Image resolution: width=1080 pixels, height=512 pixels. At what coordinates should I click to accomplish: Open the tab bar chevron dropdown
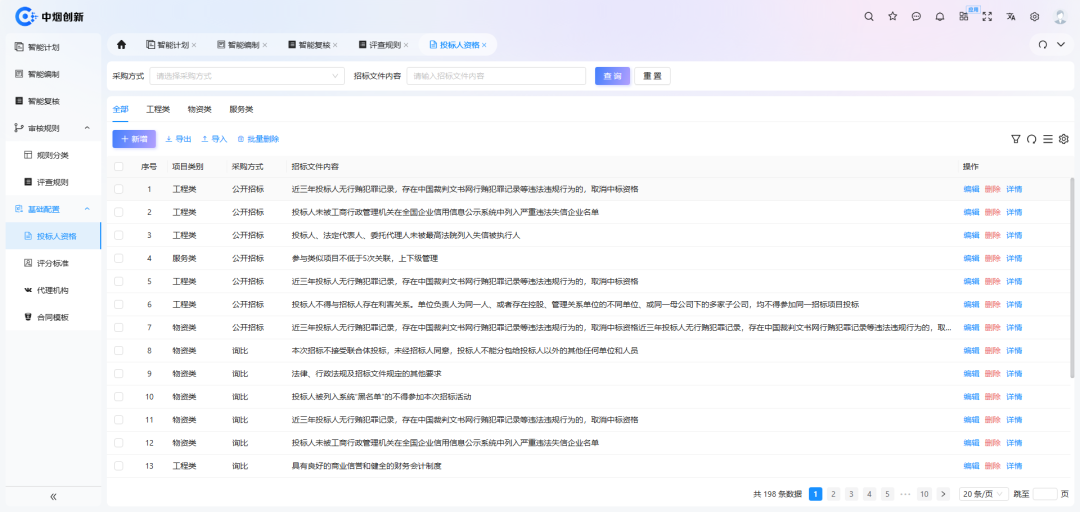click(1061, 44)
